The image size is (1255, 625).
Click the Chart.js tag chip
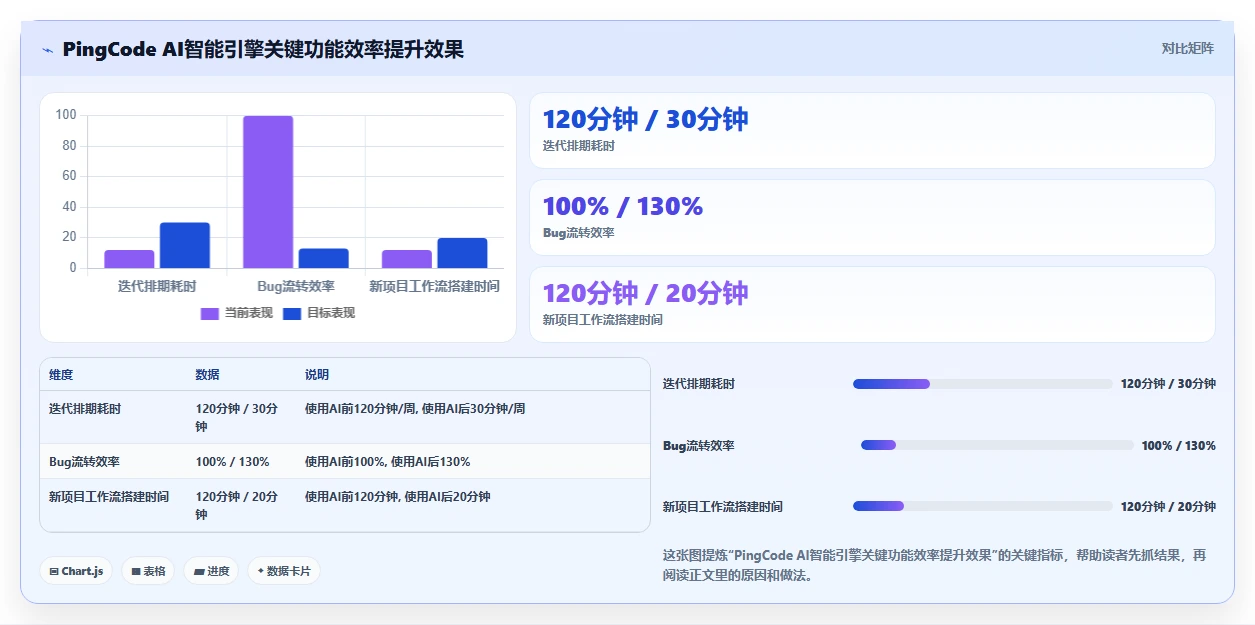tap(76, 571)
